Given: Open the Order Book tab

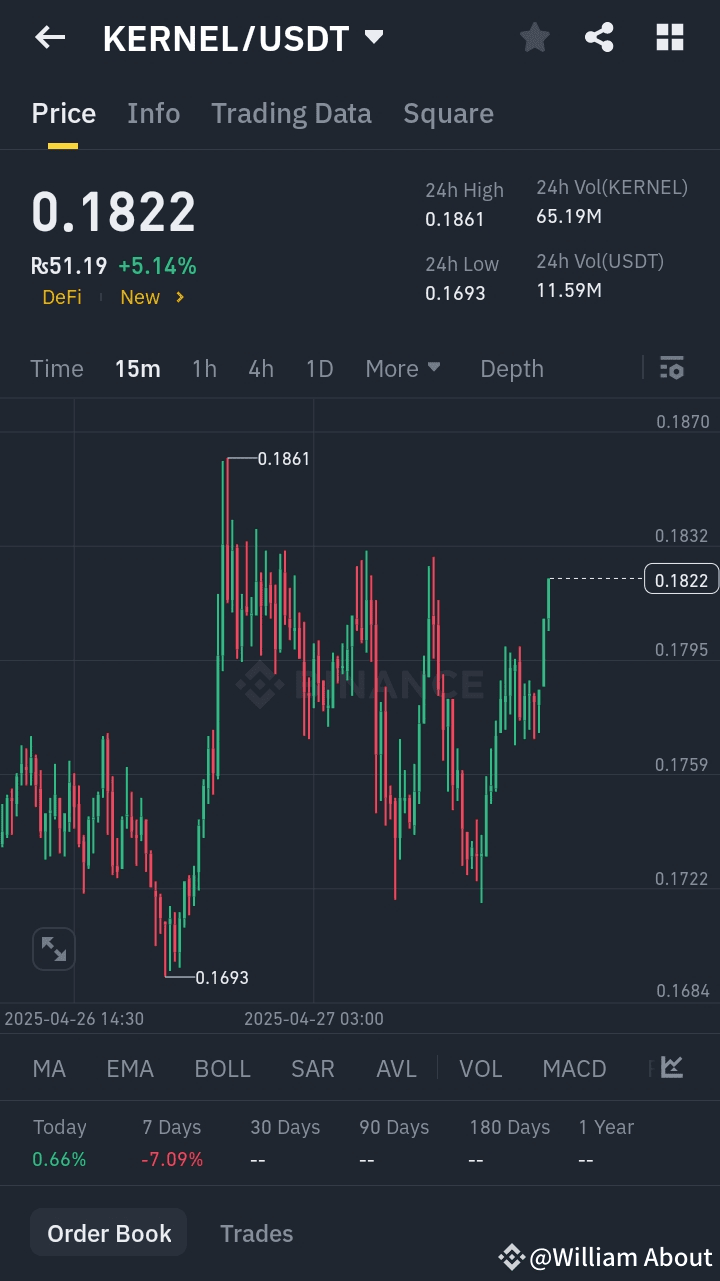Looking at the screenshot, I should tap(109, 1233).
